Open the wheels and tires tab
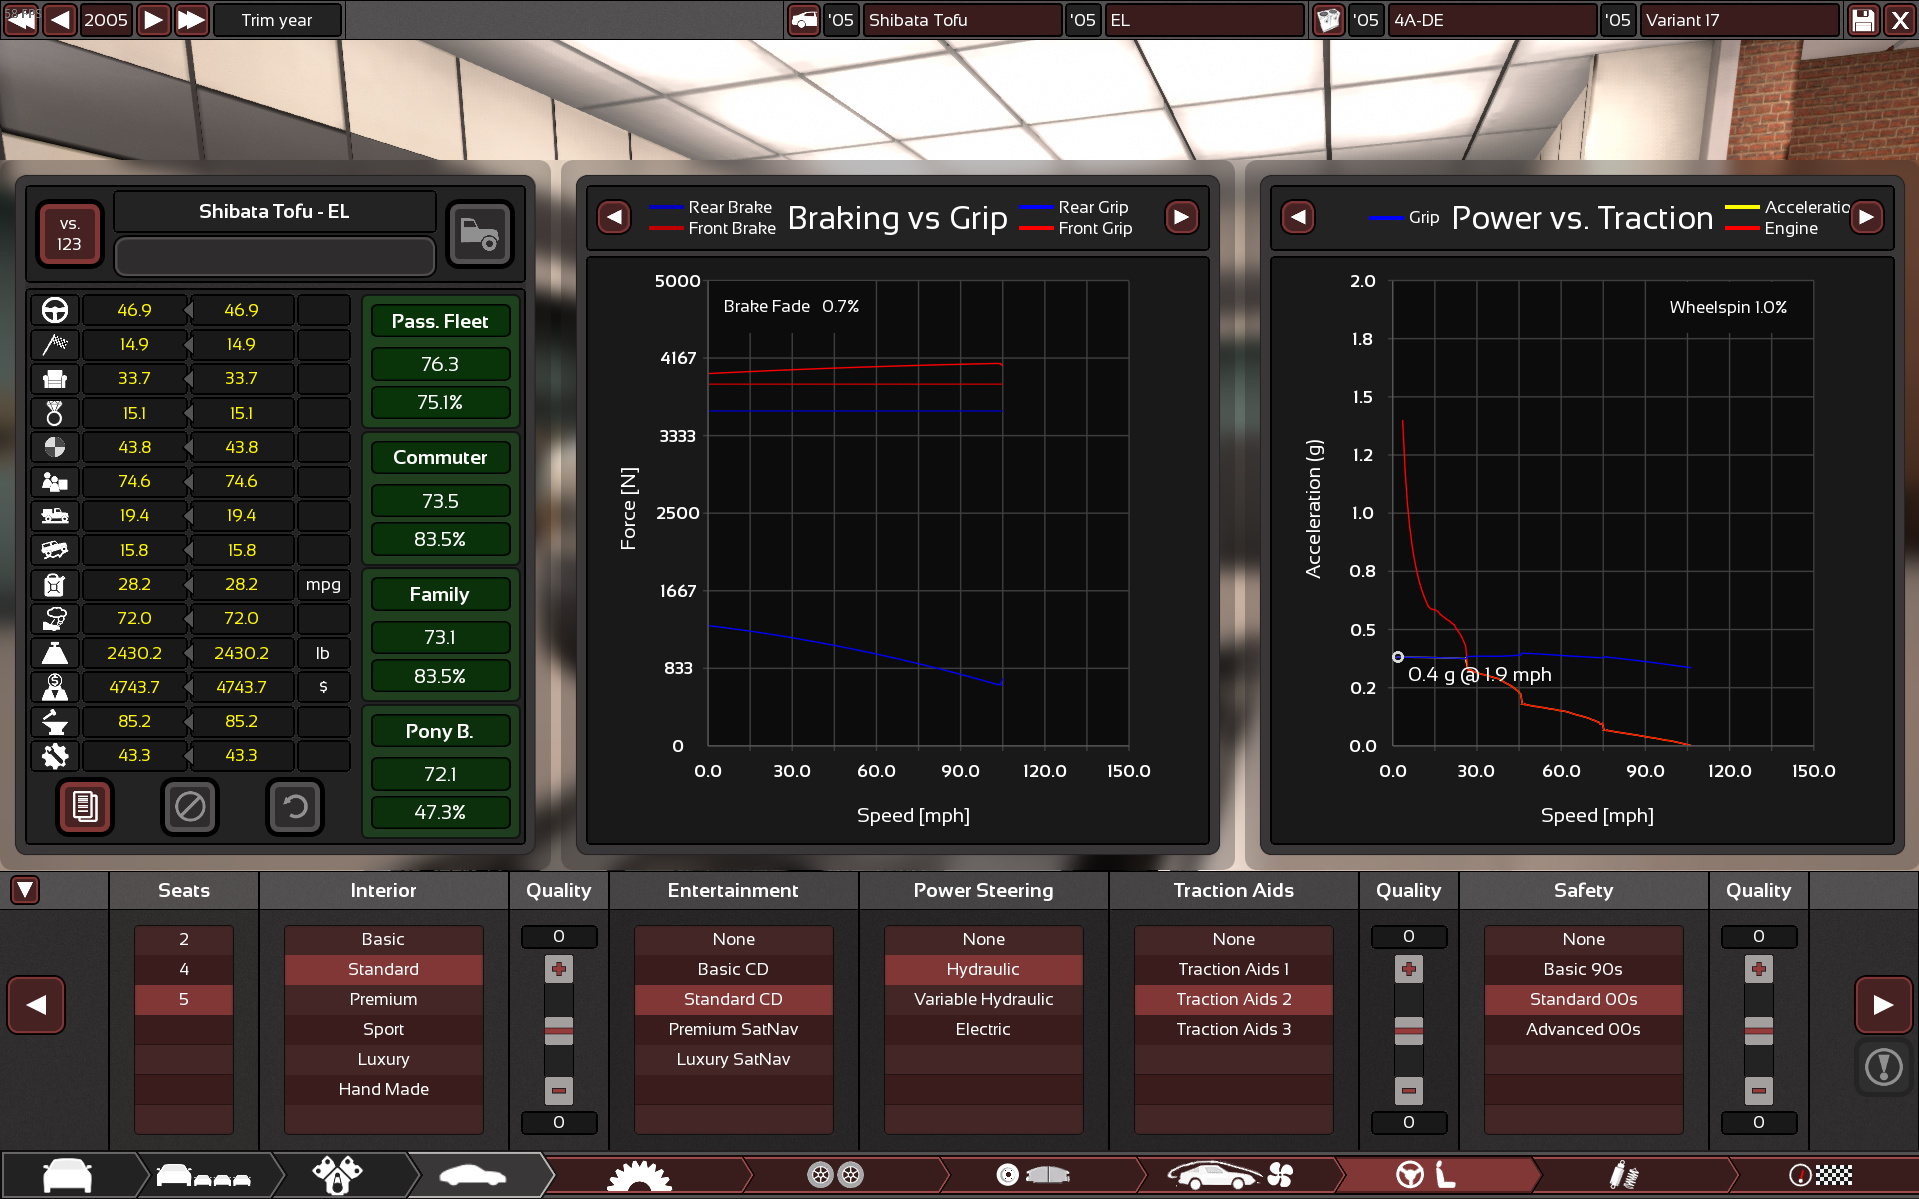The image size is (1919, 1199). (x=835, y=1175)
